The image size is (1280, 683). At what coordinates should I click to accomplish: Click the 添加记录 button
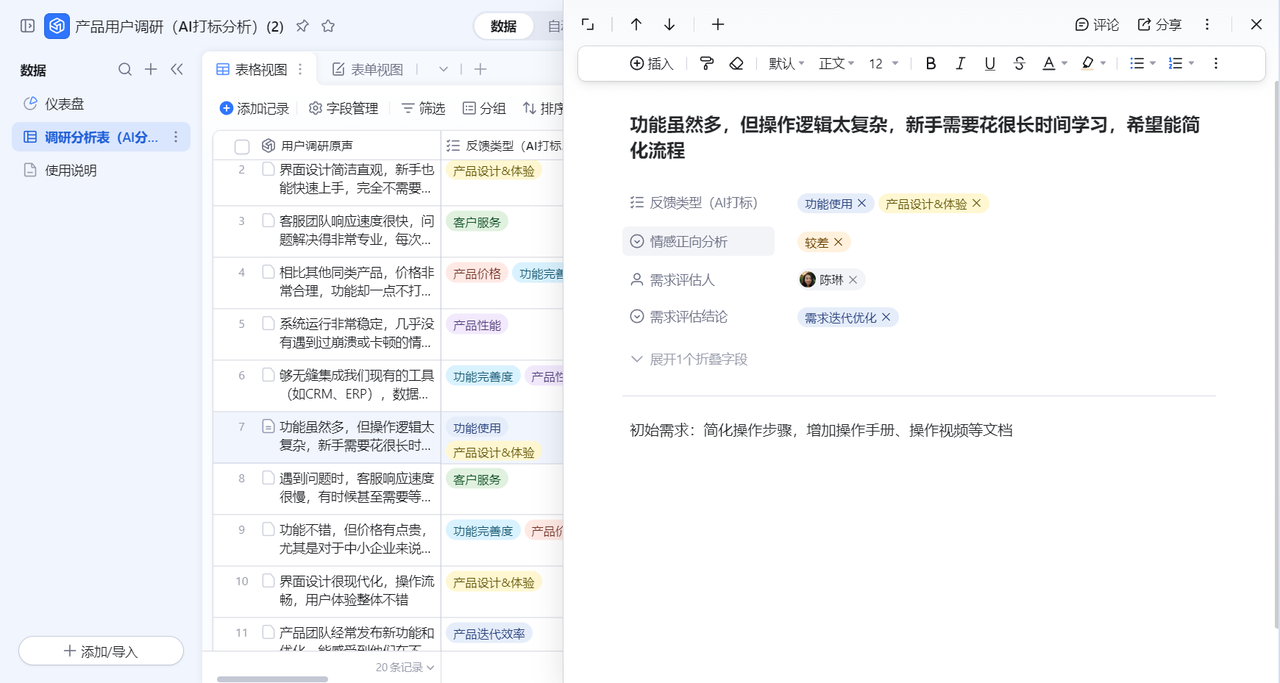pyautogui.click(x=254, y=108)
